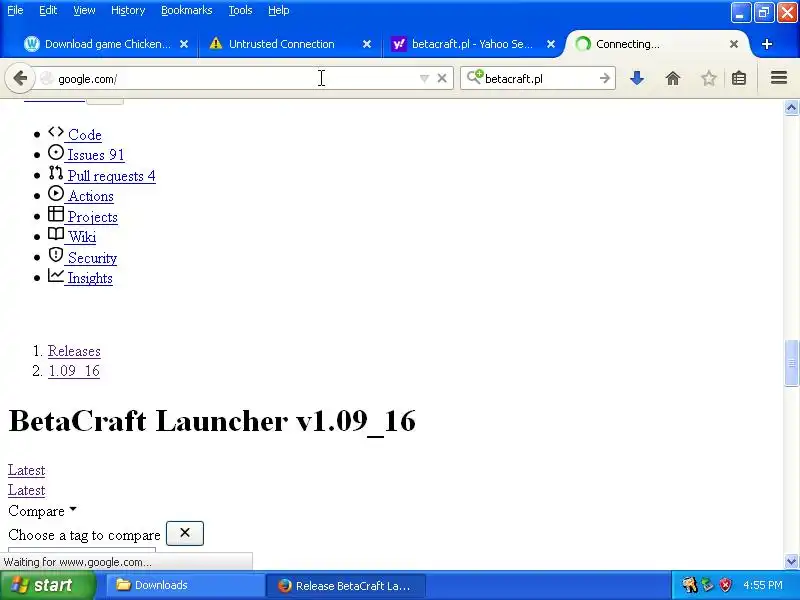Click the second Latest link
The width and height of the screenshot is (800, 600).
pos(27,490)
